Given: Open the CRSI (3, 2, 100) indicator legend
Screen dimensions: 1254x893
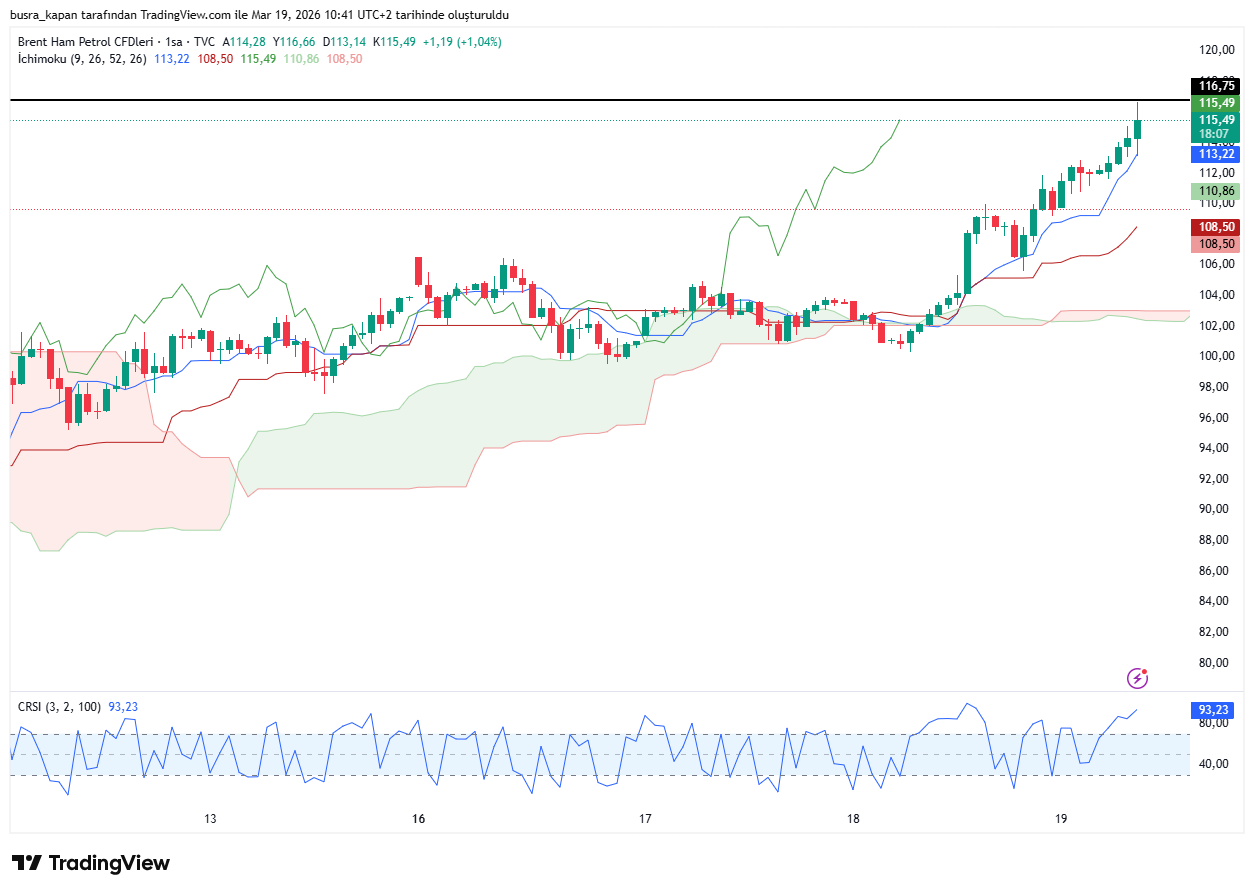Looking at the screenshot, I should [x=59, y=706].
